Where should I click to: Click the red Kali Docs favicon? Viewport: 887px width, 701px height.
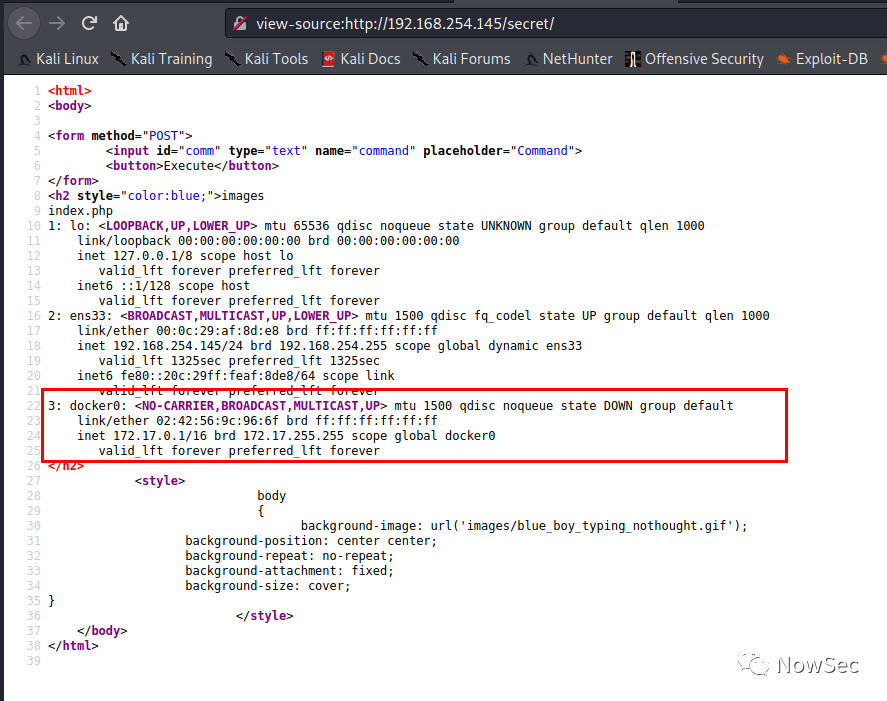328,59
